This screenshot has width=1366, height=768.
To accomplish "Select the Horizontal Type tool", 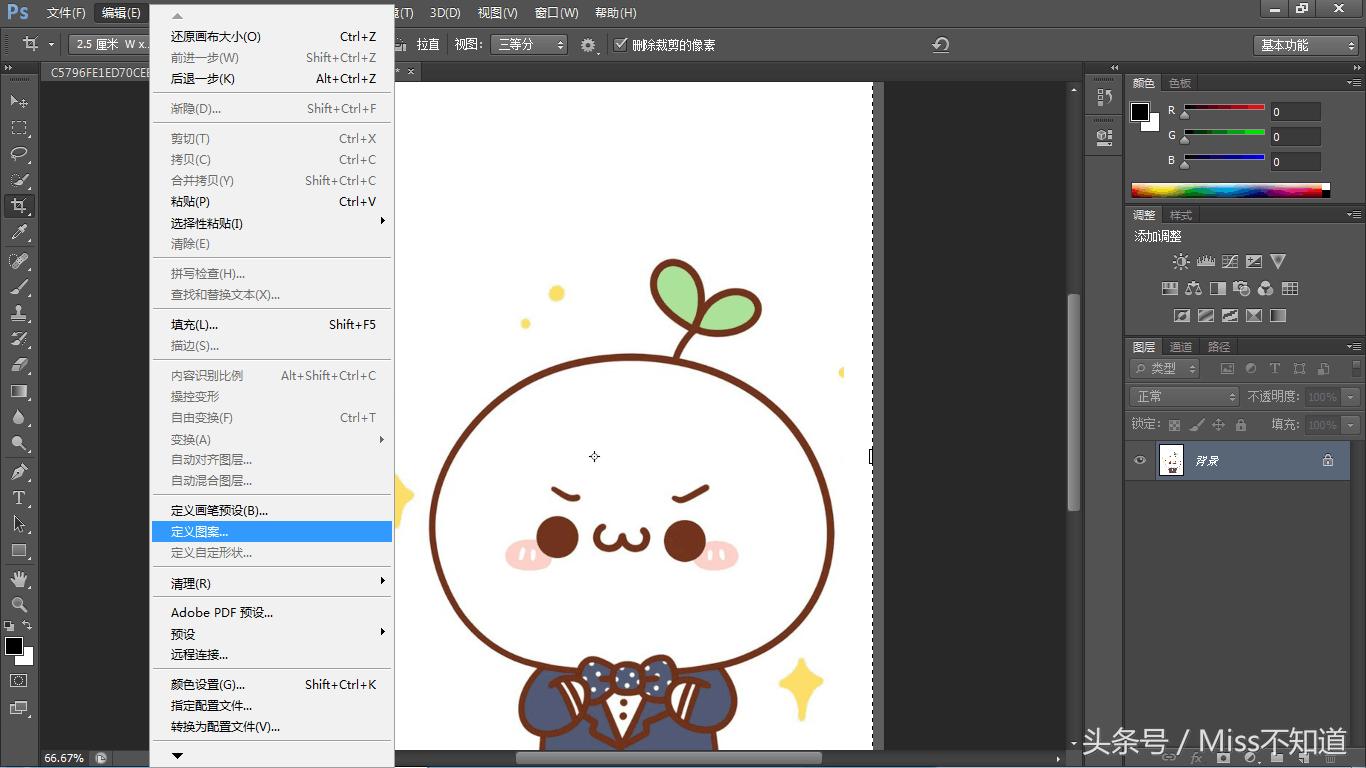I will point(19,498).
